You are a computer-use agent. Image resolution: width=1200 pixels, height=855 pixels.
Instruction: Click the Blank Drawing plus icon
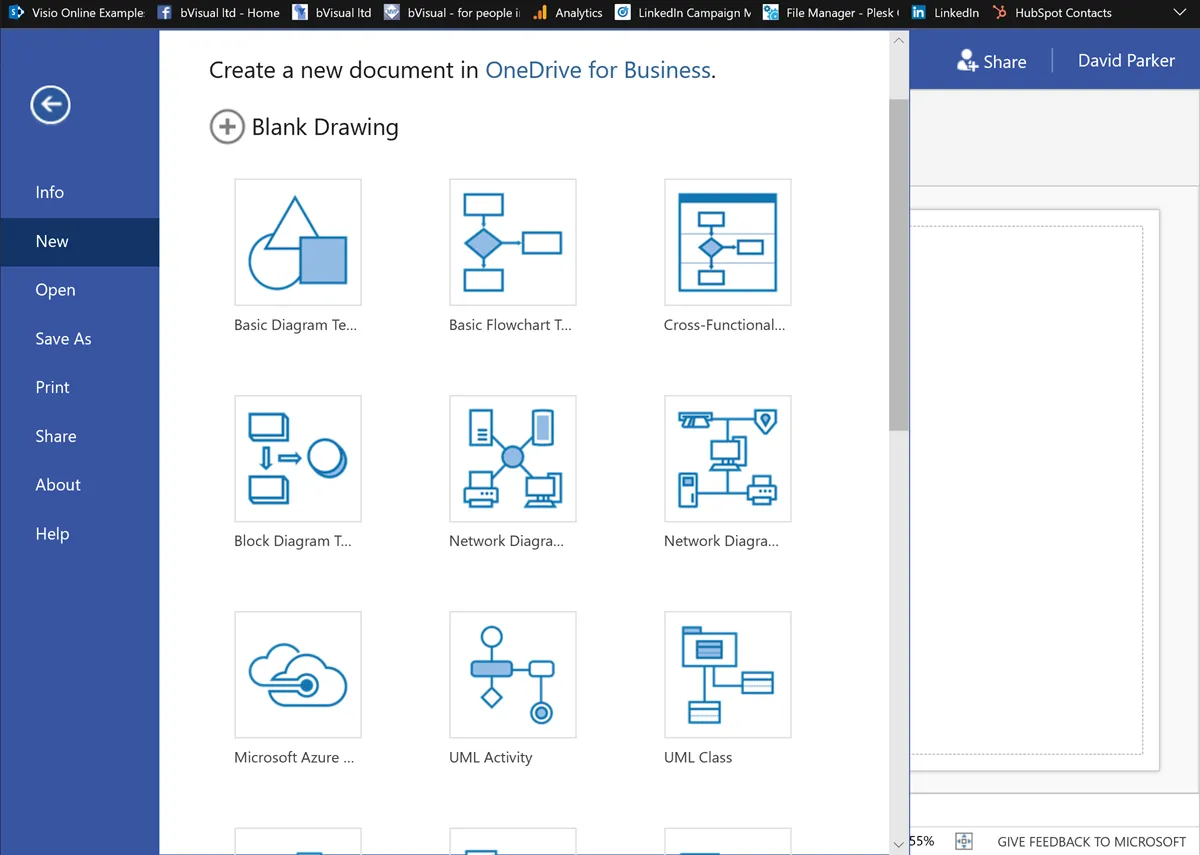click(227, 127)
